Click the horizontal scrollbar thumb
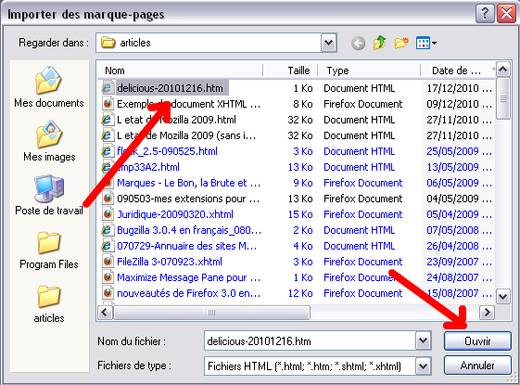The height and width of the screenshot is (385, 520). click(x=212, y=312)
